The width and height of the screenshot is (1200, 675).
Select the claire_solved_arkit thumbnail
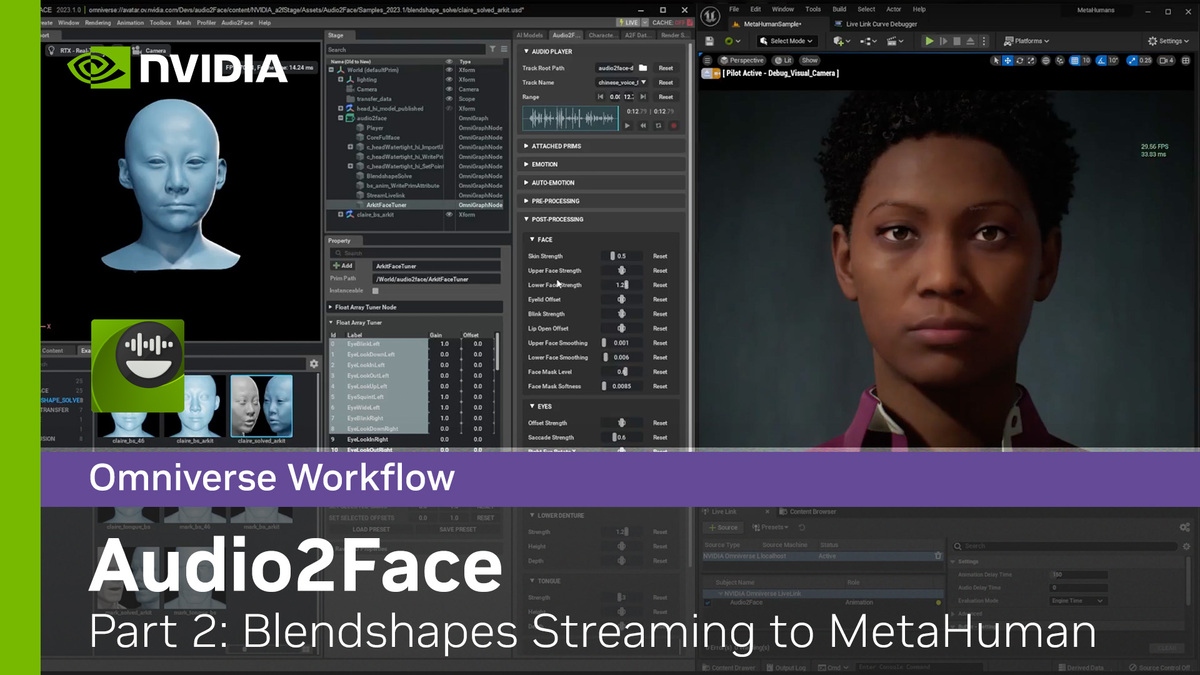(261, 406)
